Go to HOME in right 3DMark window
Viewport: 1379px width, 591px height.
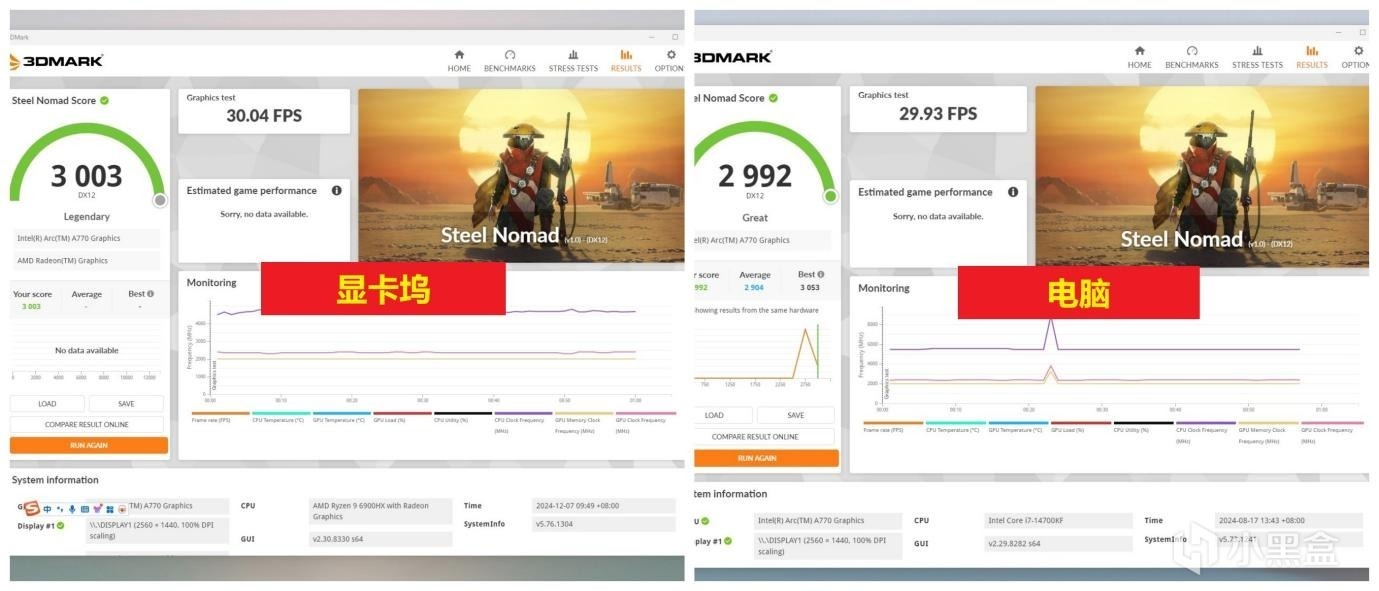1139,57
